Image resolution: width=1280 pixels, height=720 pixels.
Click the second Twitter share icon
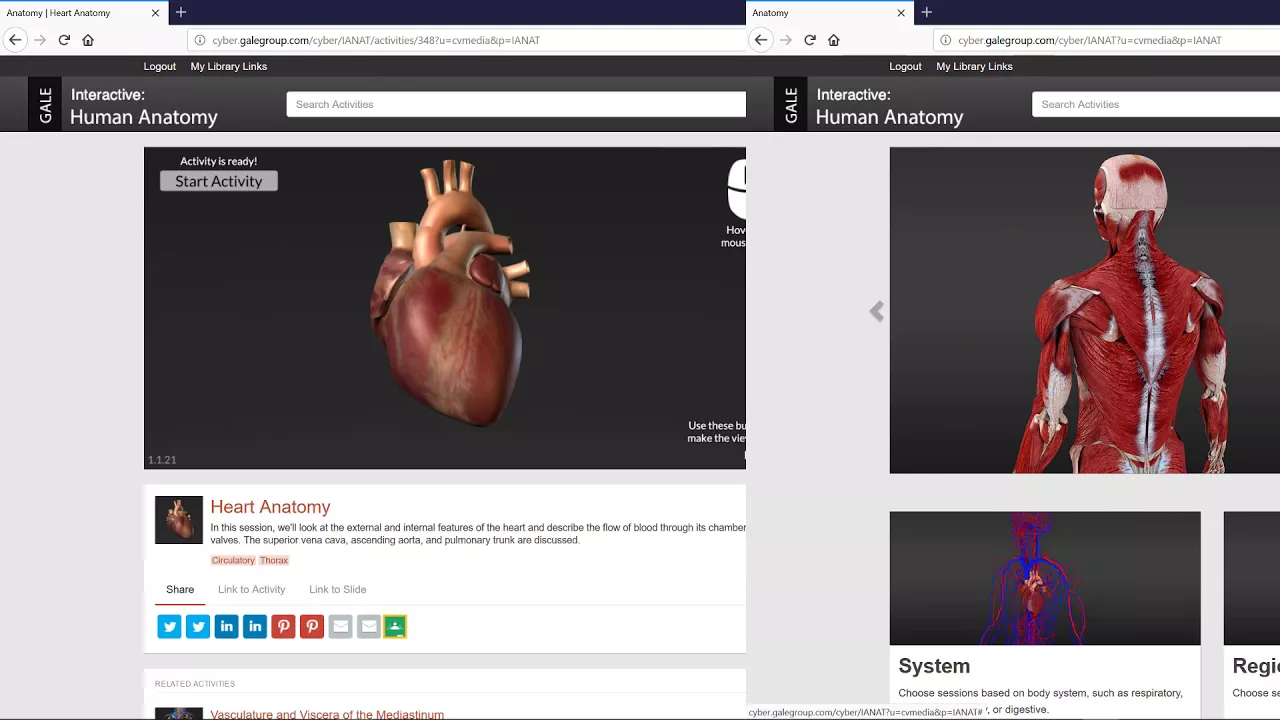198,626
